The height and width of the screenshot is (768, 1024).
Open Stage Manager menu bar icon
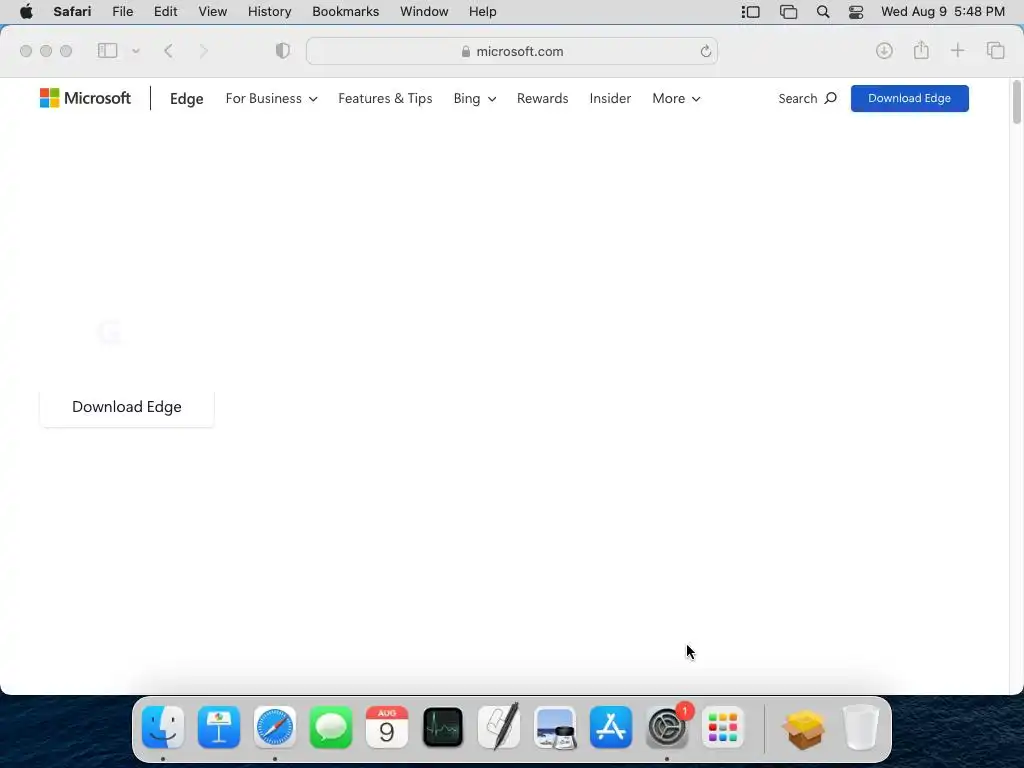pos(750,12)
